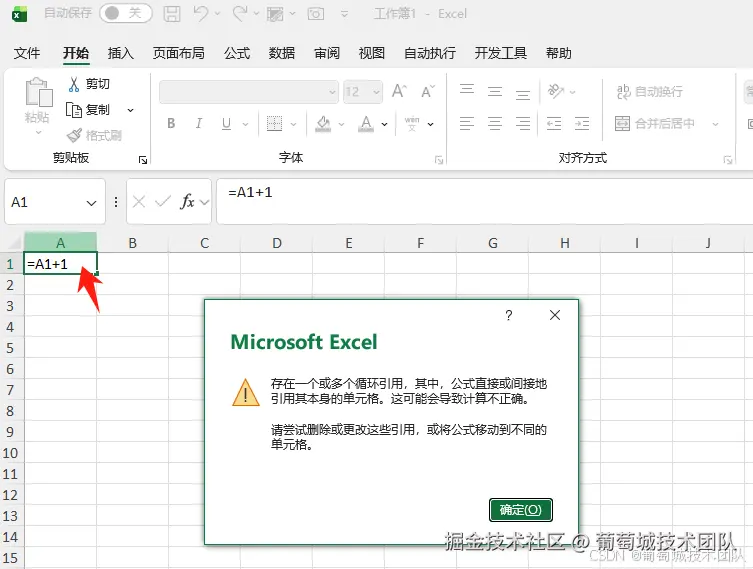Open the 文件 menu tab

pos(27,53)
